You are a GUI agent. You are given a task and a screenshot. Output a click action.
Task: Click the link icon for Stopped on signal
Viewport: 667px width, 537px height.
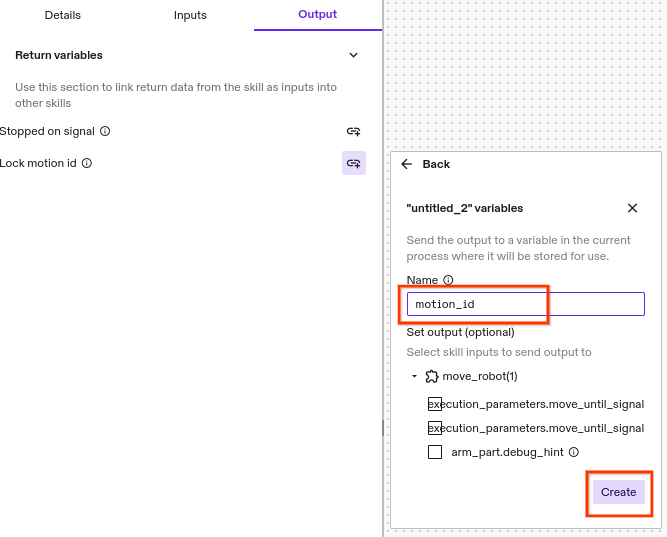[x=353, y=131]
